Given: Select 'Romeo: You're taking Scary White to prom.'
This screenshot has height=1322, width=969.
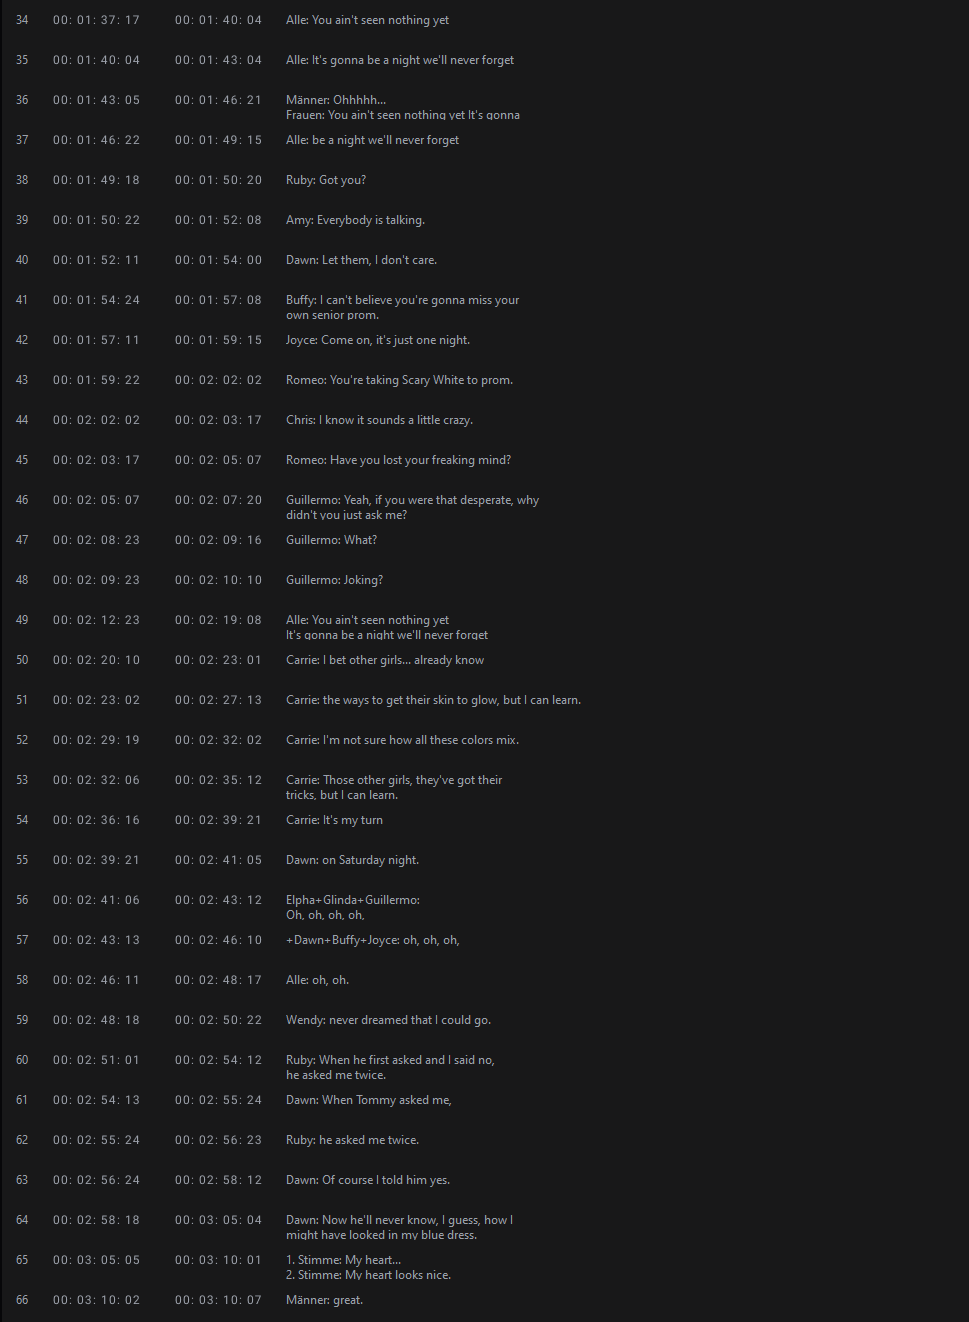Looking at the screenshot, I should [x=399, y=380].
